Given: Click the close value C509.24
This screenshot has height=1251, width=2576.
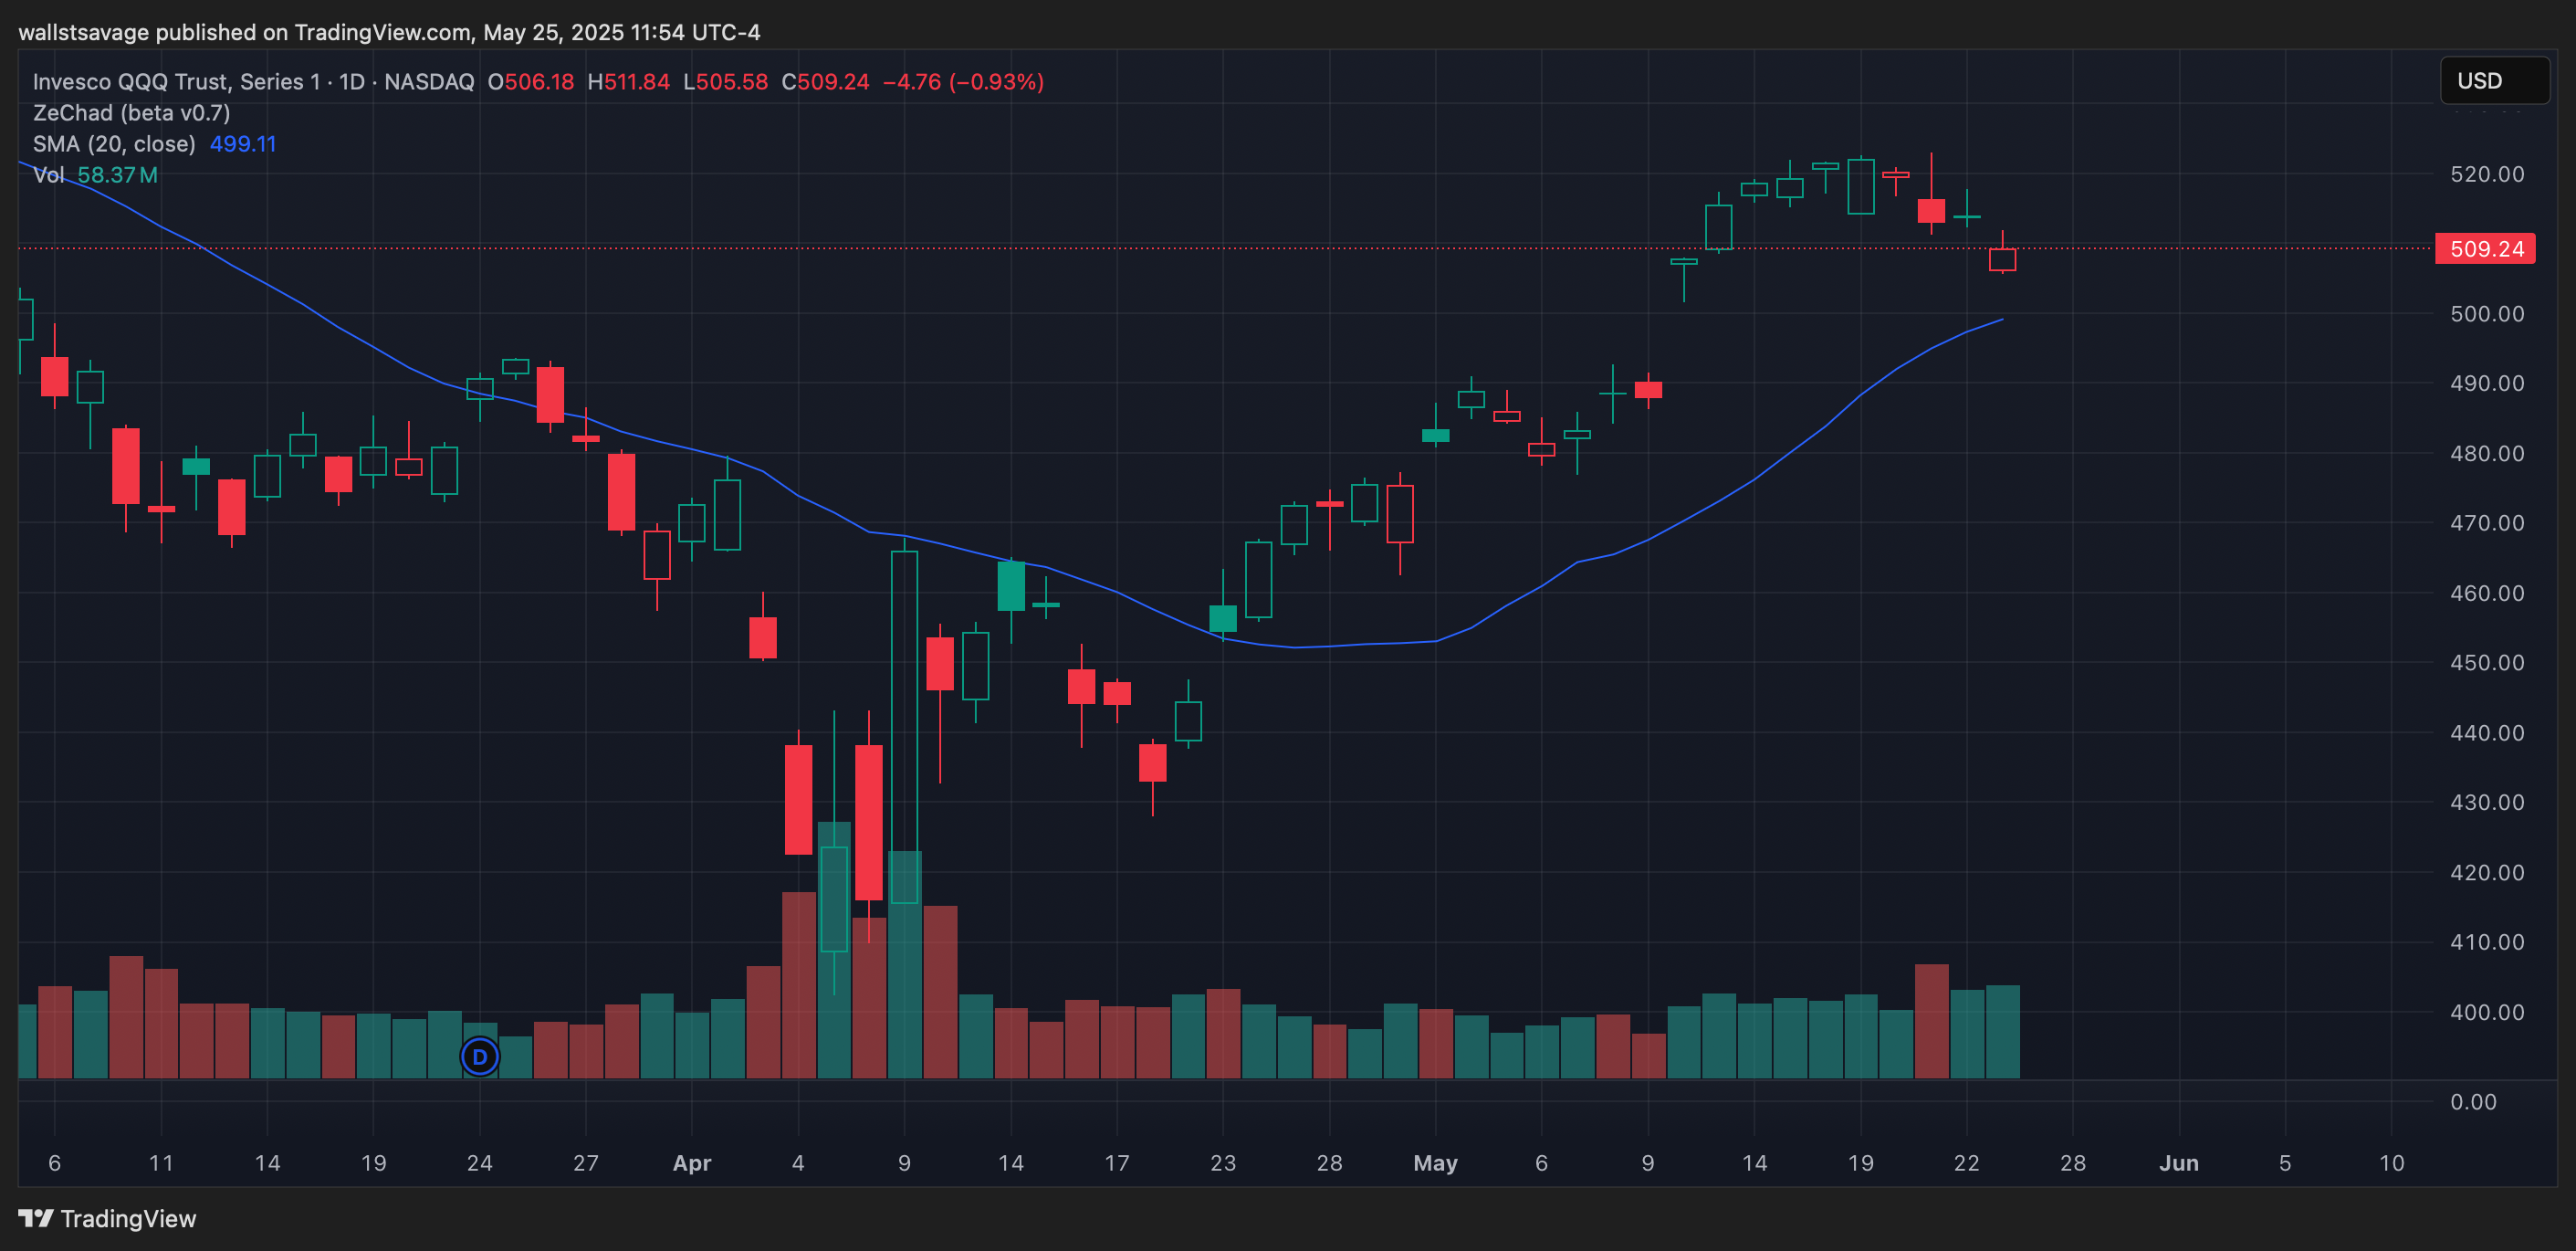Looking at the screenshot, I should tap(826, 82).
